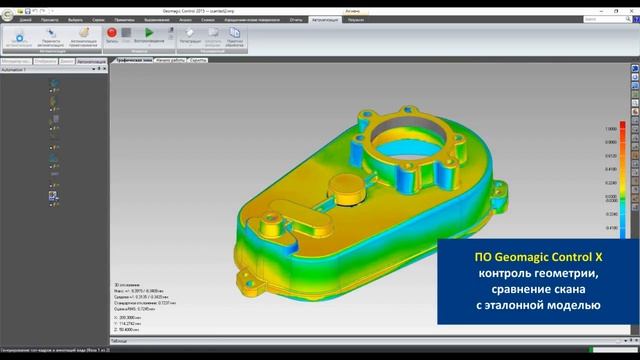This screenshot has width=640, height=360.
Task: Click the second icon in right vertical toolbar
Action: [x=635, y=77]
